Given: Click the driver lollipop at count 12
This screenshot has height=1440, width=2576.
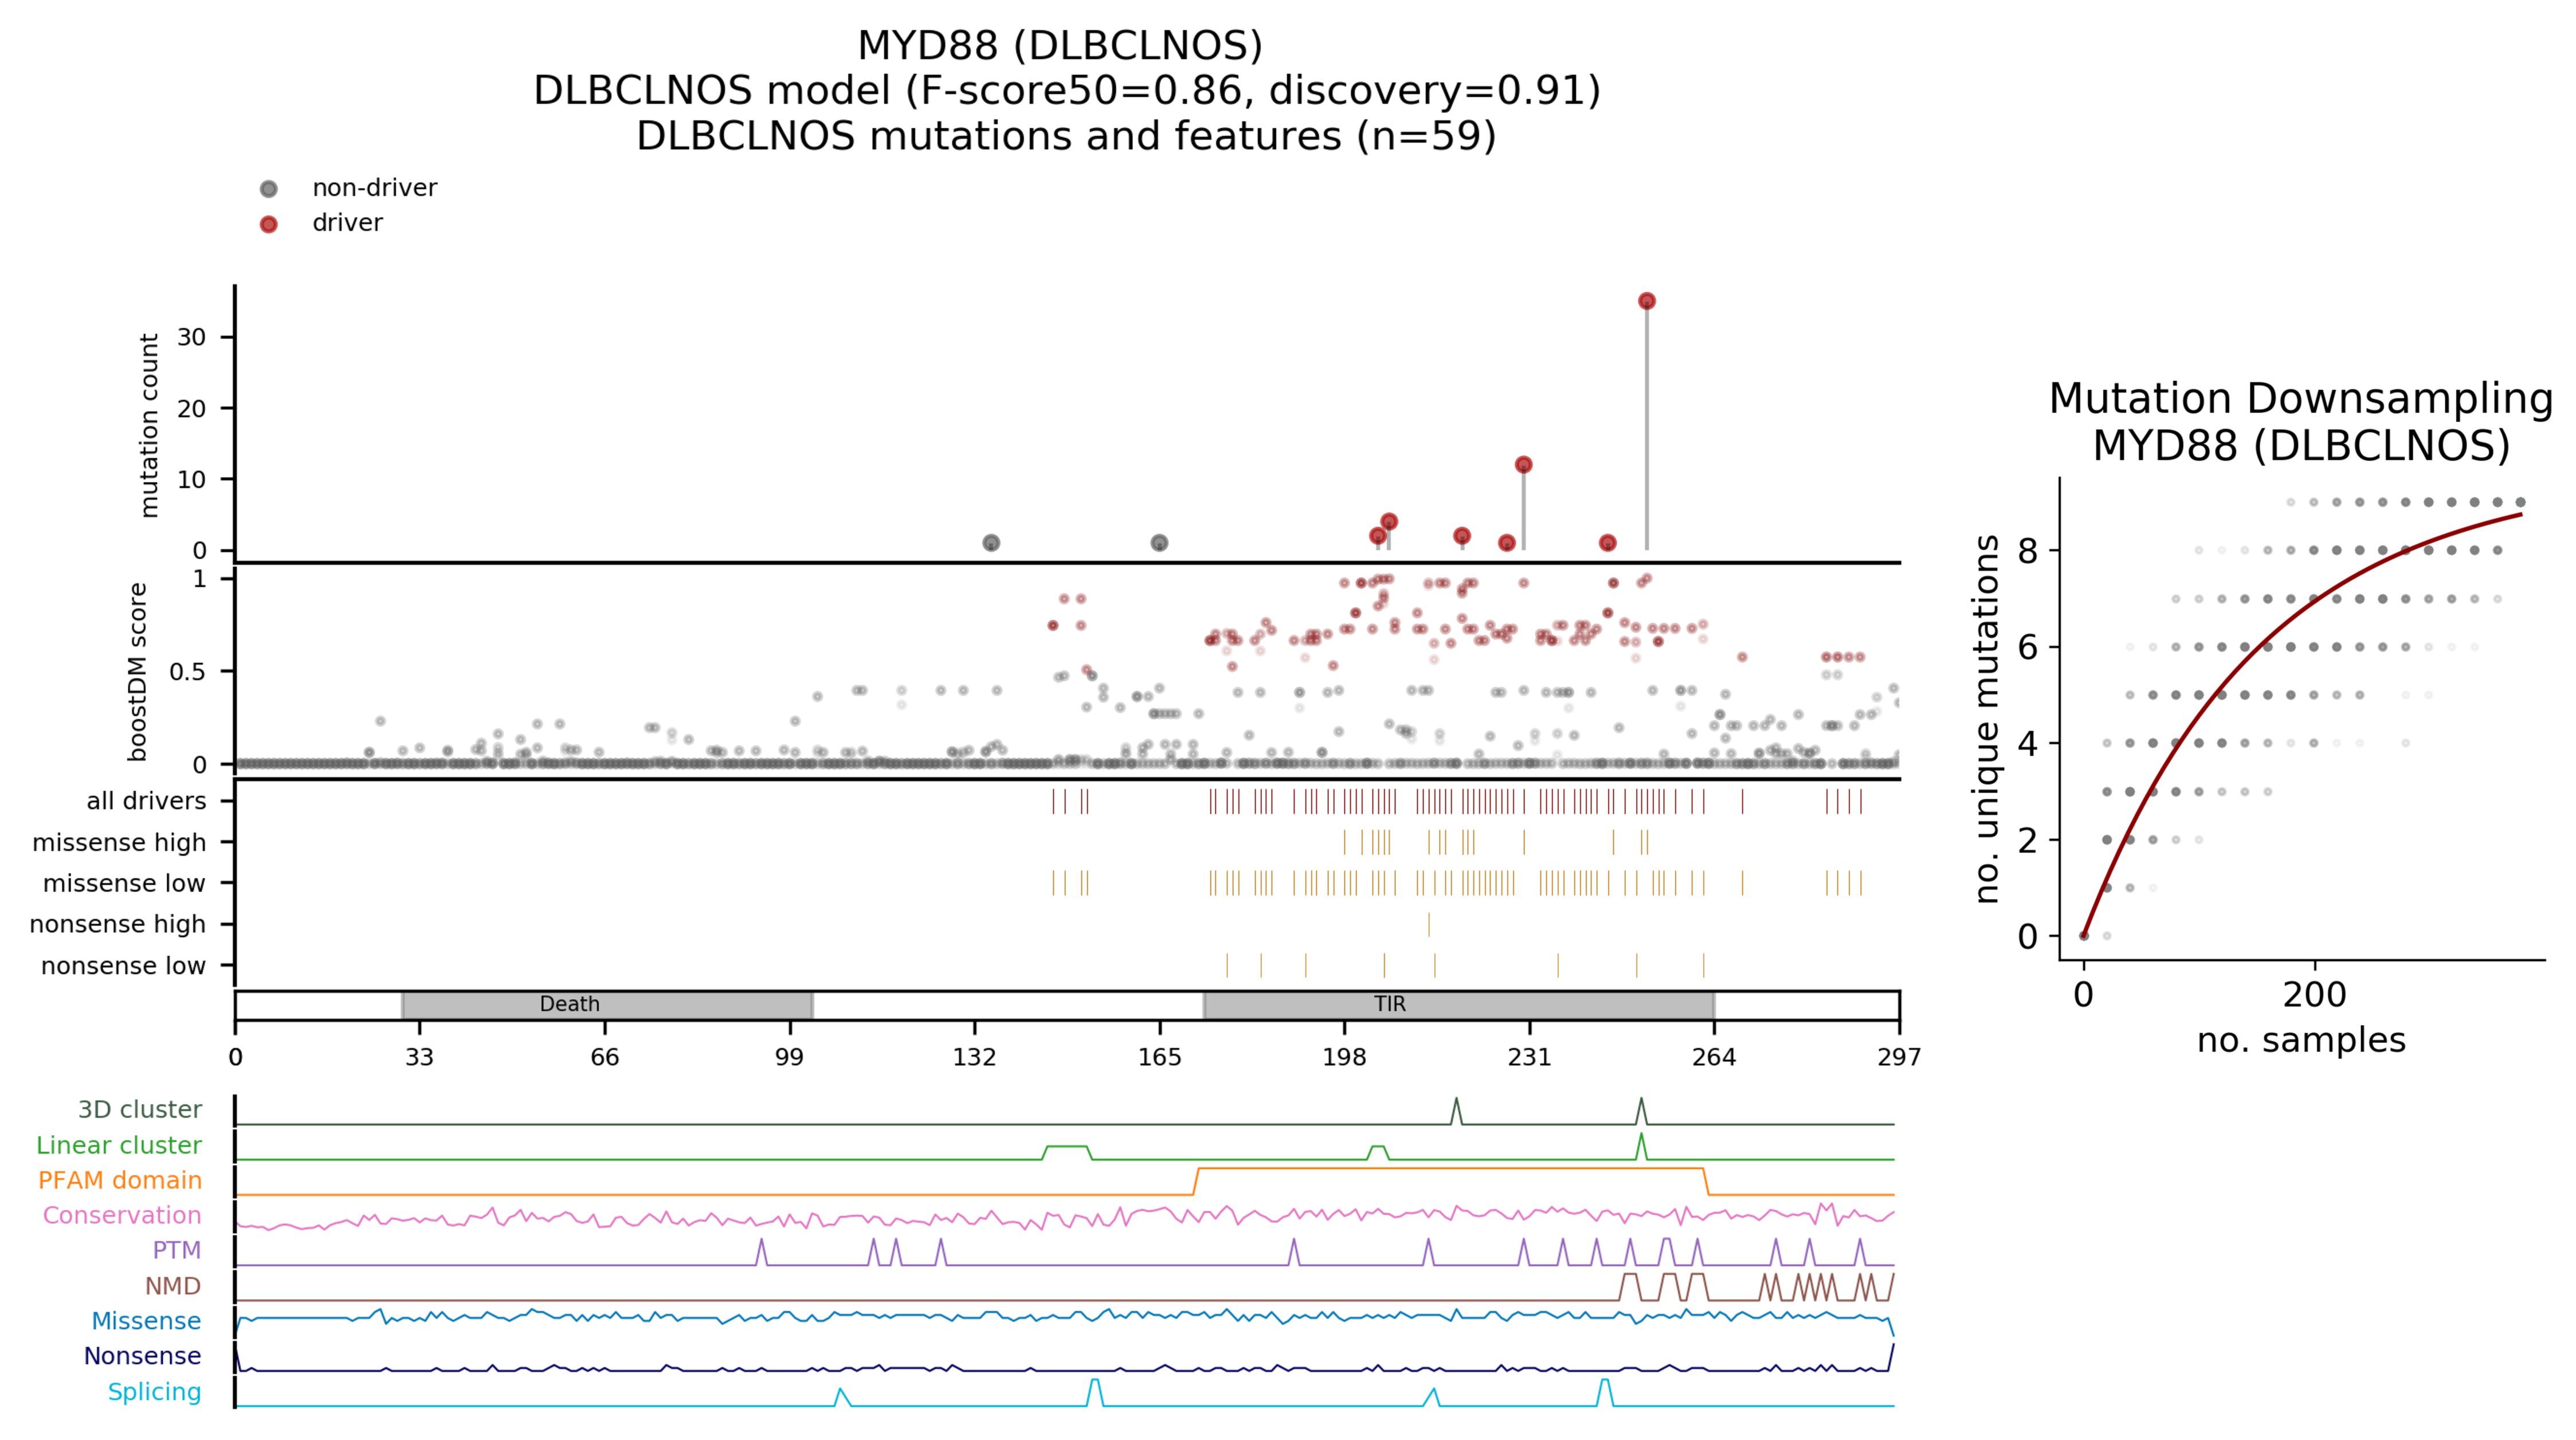Looking at the screenshot, I should point(1523,465).
